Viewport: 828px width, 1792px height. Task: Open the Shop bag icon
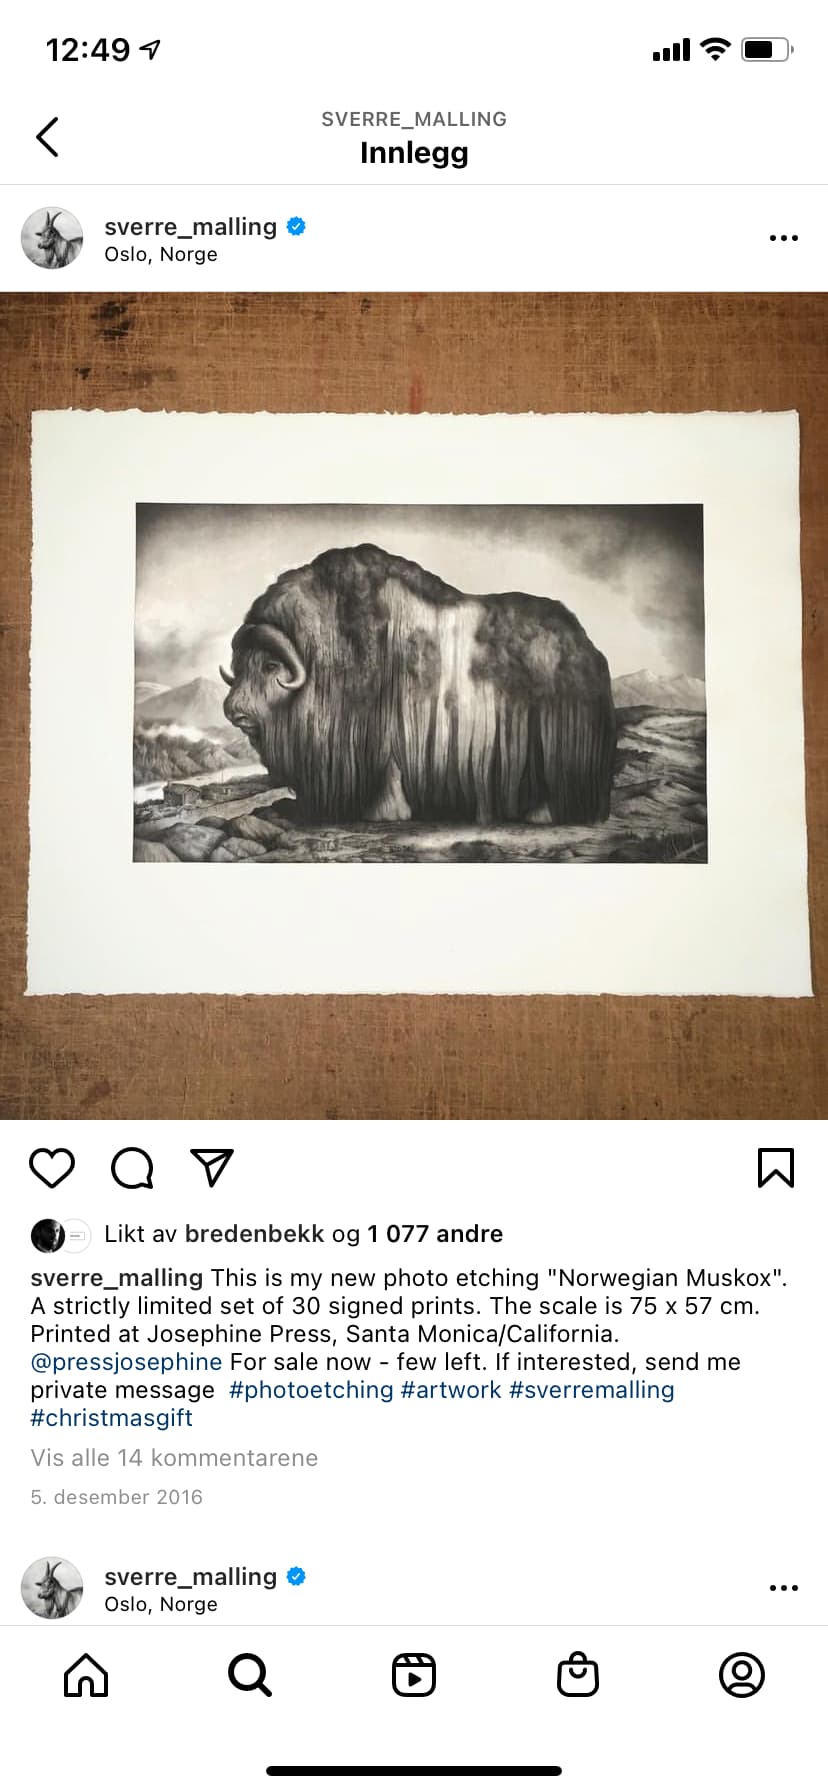coord(578,1675)
